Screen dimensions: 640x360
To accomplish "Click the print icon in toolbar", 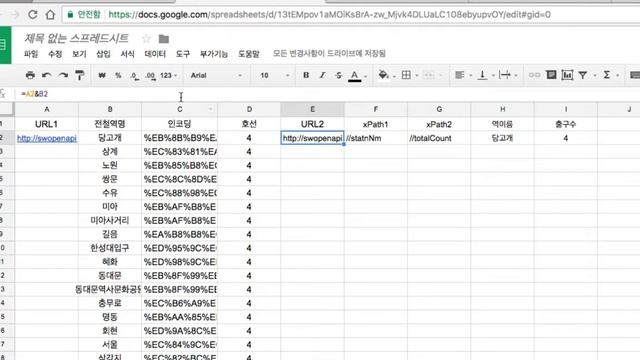I will [30, 75].
